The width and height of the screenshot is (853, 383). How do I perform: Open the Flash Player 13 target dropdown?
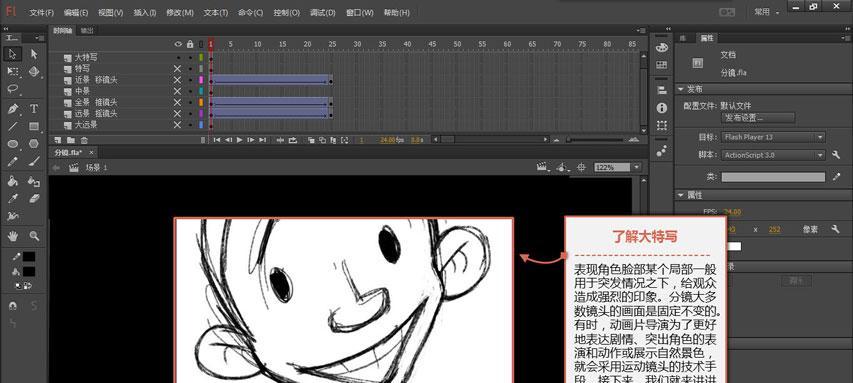click(x=774, y=137)
